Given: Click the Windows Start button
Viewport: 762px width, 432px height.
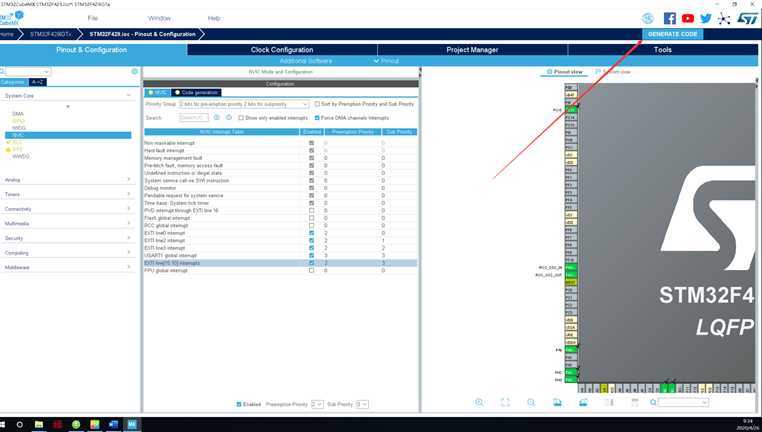Looking at the screenshot, I should [2, 424].
